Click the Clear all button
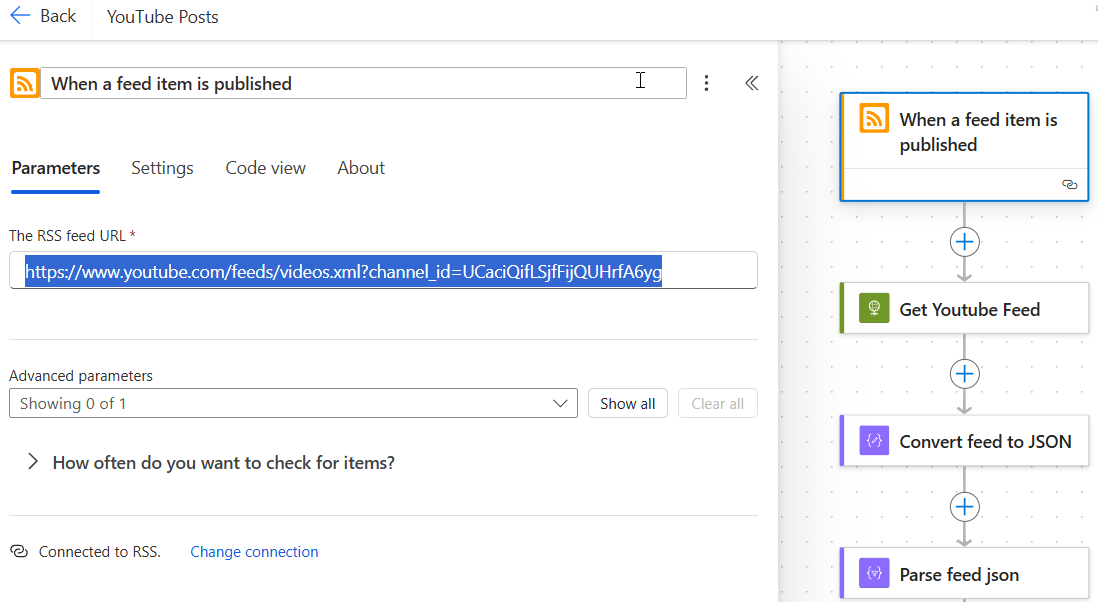The width and height of the screenshot is (1098, 602). [718, 403]
